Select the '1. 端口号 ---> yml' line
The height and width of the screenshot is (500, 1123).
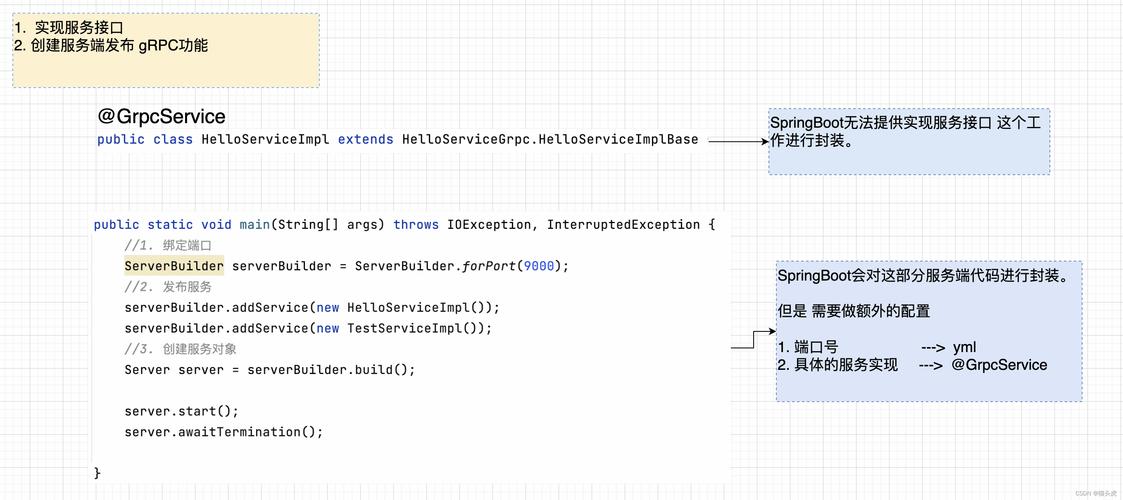coord(877,347)
